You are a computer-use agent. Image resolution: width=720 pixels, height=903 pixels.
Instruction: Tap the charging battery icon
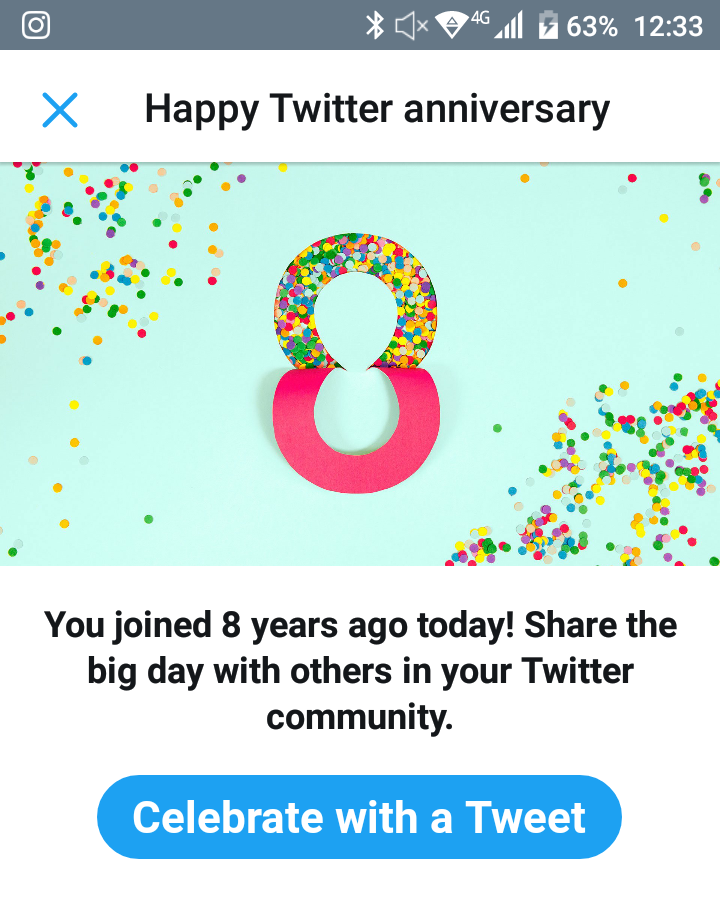[548, 25]
